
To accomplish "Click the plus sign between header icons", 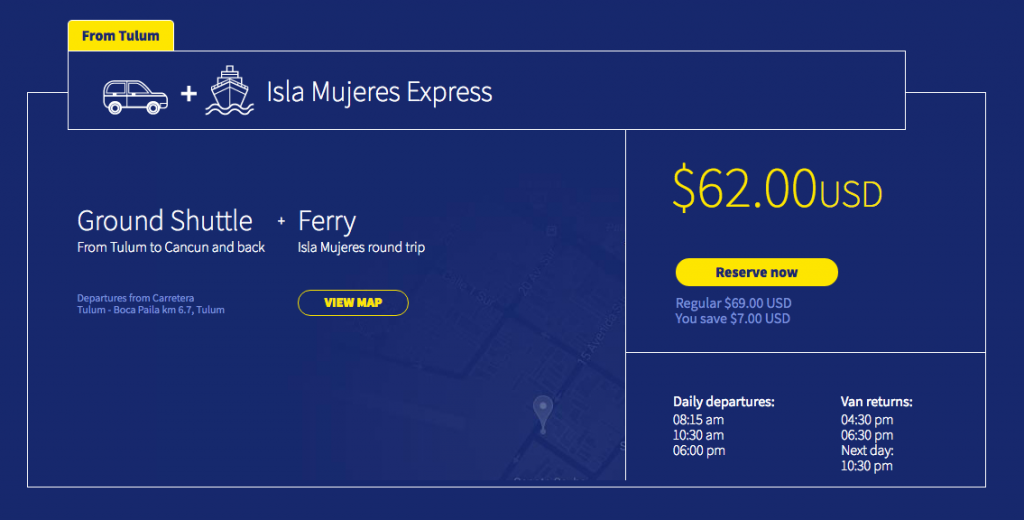I will pos(188,94).
